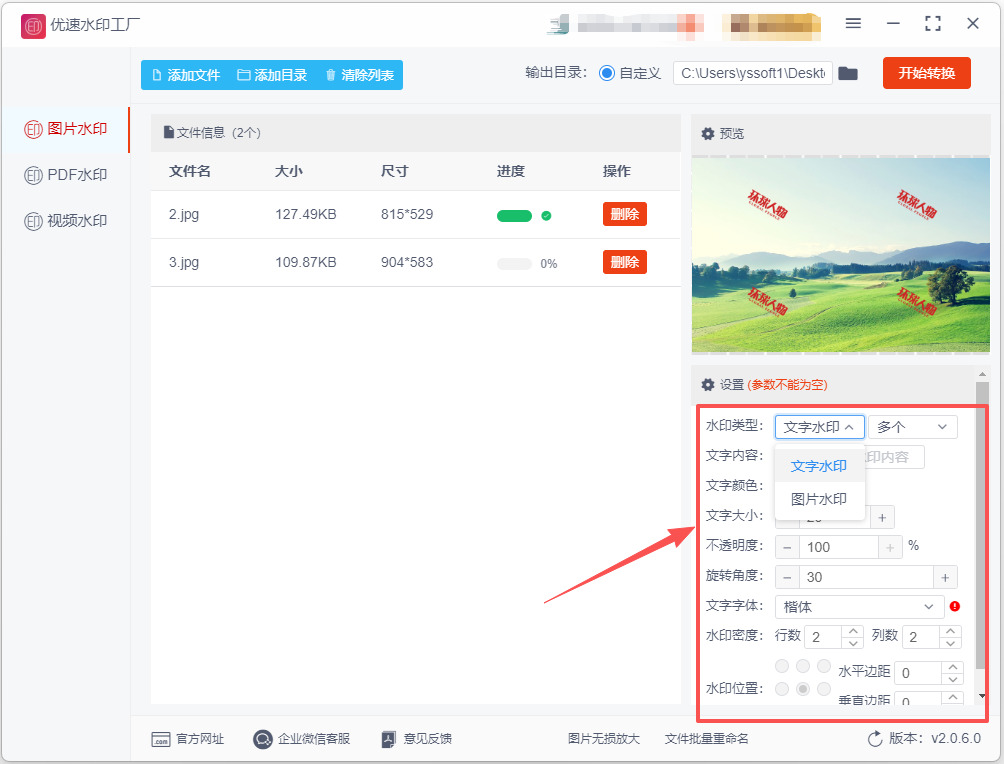
Task: Switch to the 视频水印 tab
Action: click(x=65, y=221)
